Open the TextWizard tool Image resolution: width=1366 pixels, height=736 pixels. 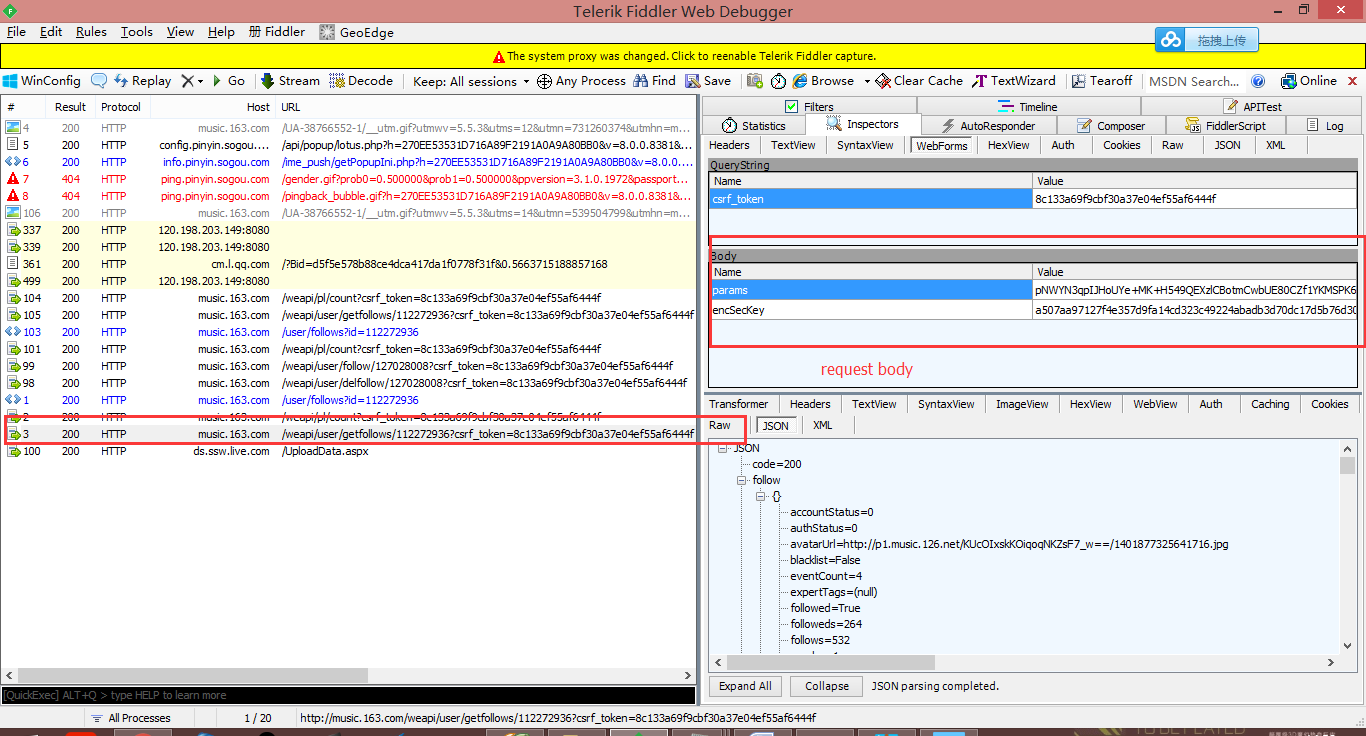click(x=1013, y=81)
